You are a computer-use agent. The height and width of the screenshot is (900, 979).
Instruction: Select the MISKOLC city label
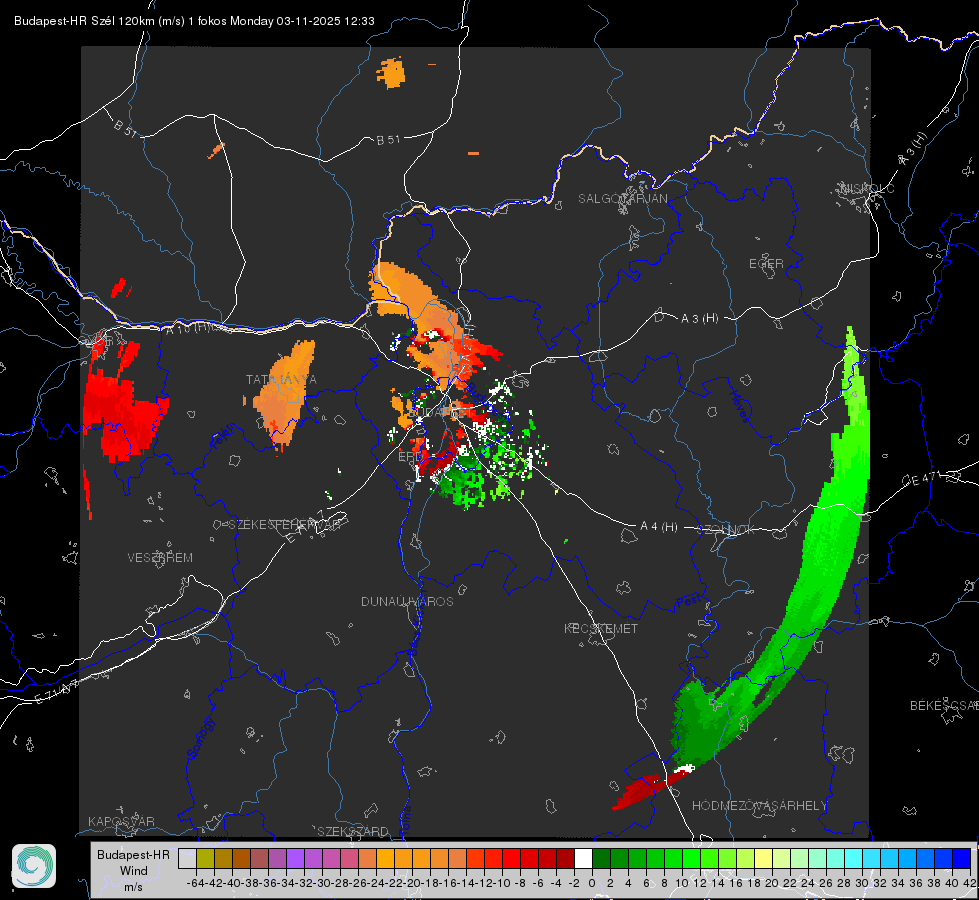pos(867,188)
